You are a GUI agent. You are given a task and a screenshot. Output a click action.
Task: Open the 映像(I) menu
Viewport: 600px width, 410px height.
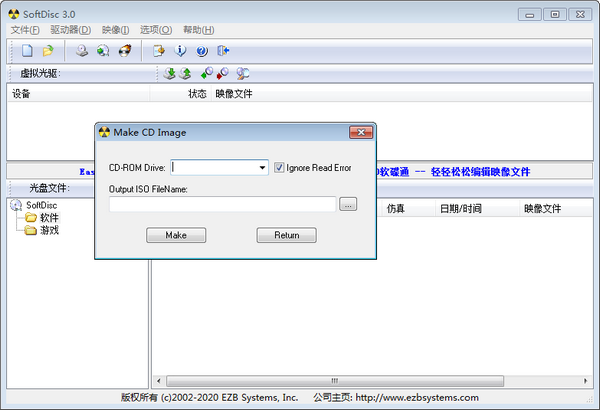point(116,30)
